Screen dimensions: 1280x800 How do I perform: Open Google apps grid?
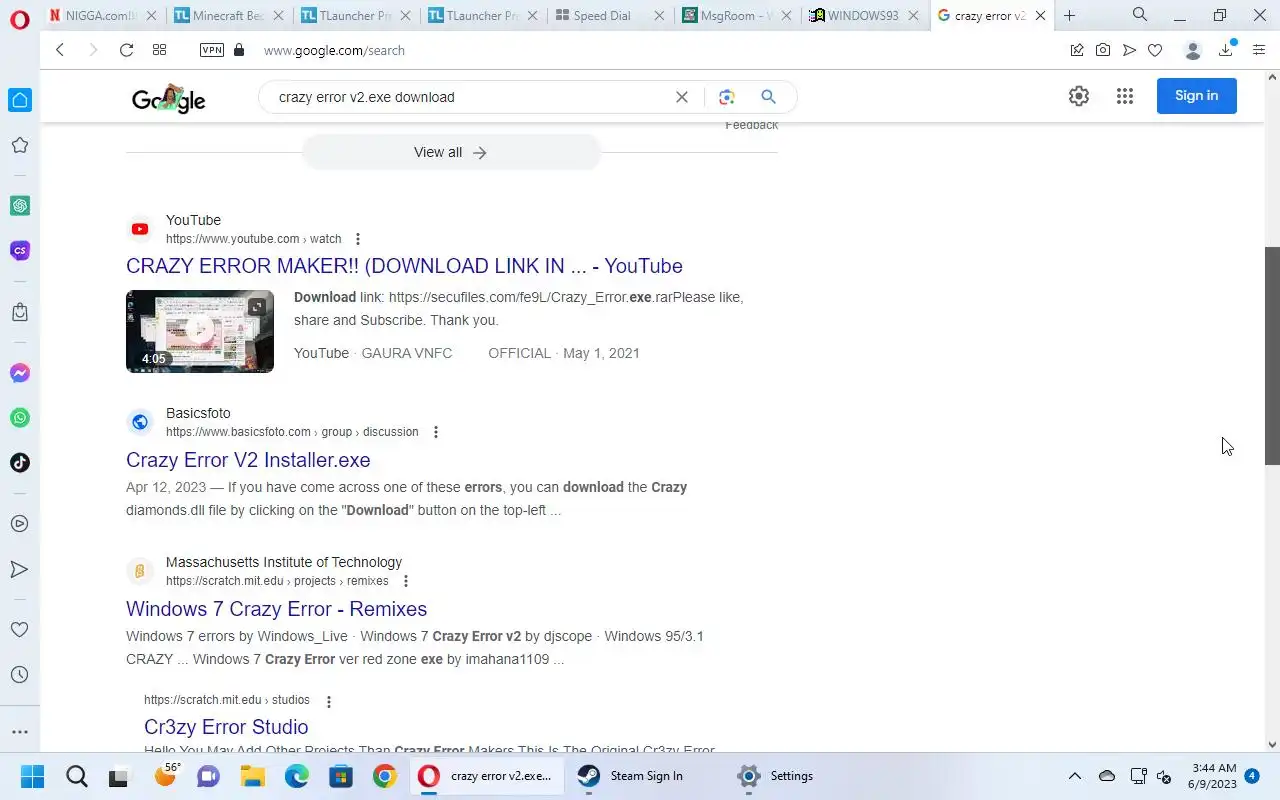tap(1125, 96)
